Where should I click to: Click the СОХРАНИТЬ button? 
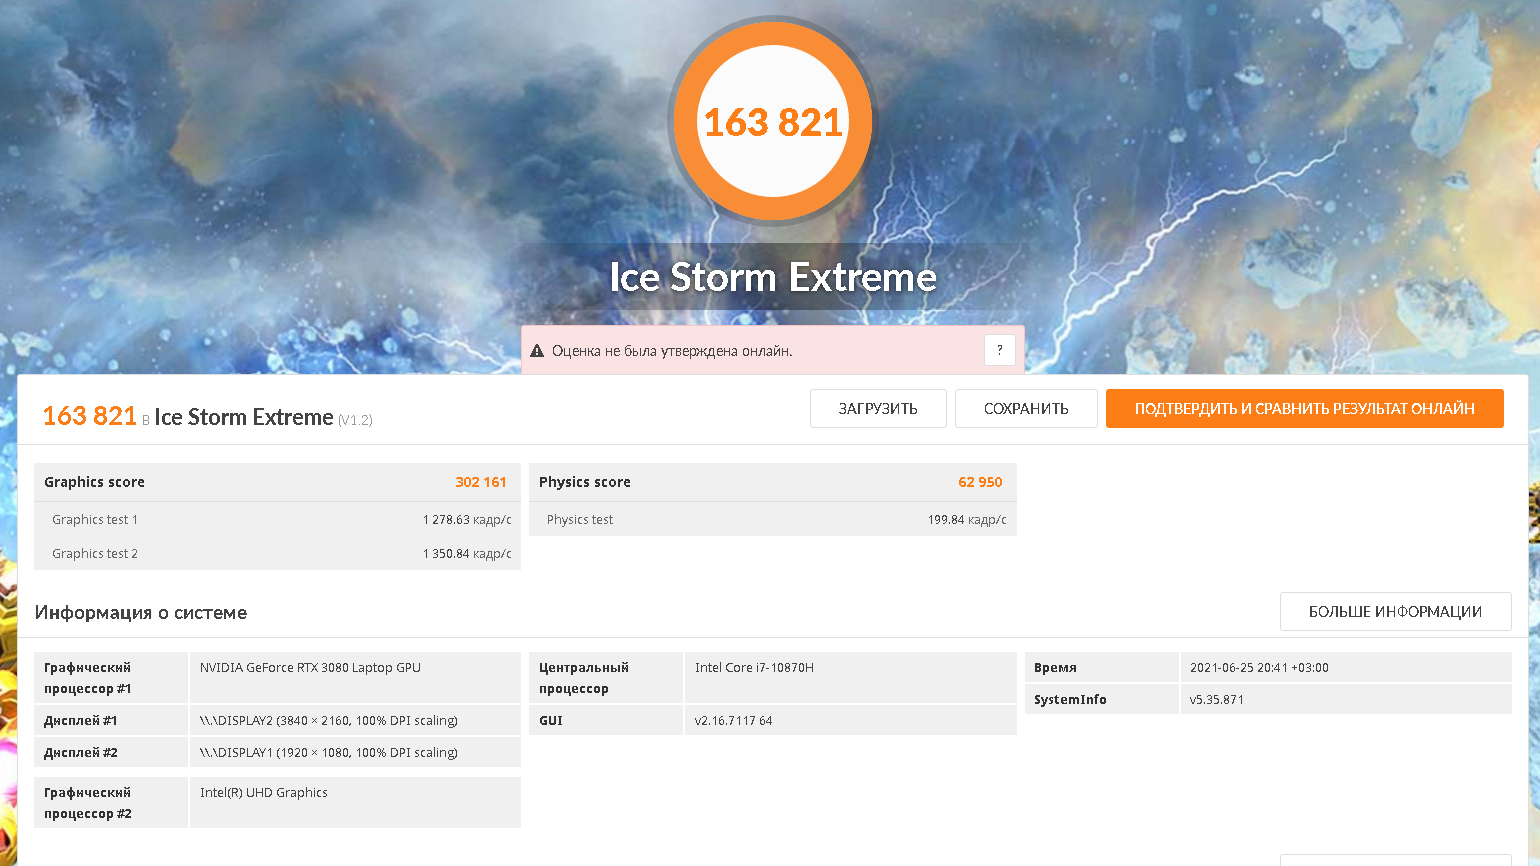(1026, 408)
